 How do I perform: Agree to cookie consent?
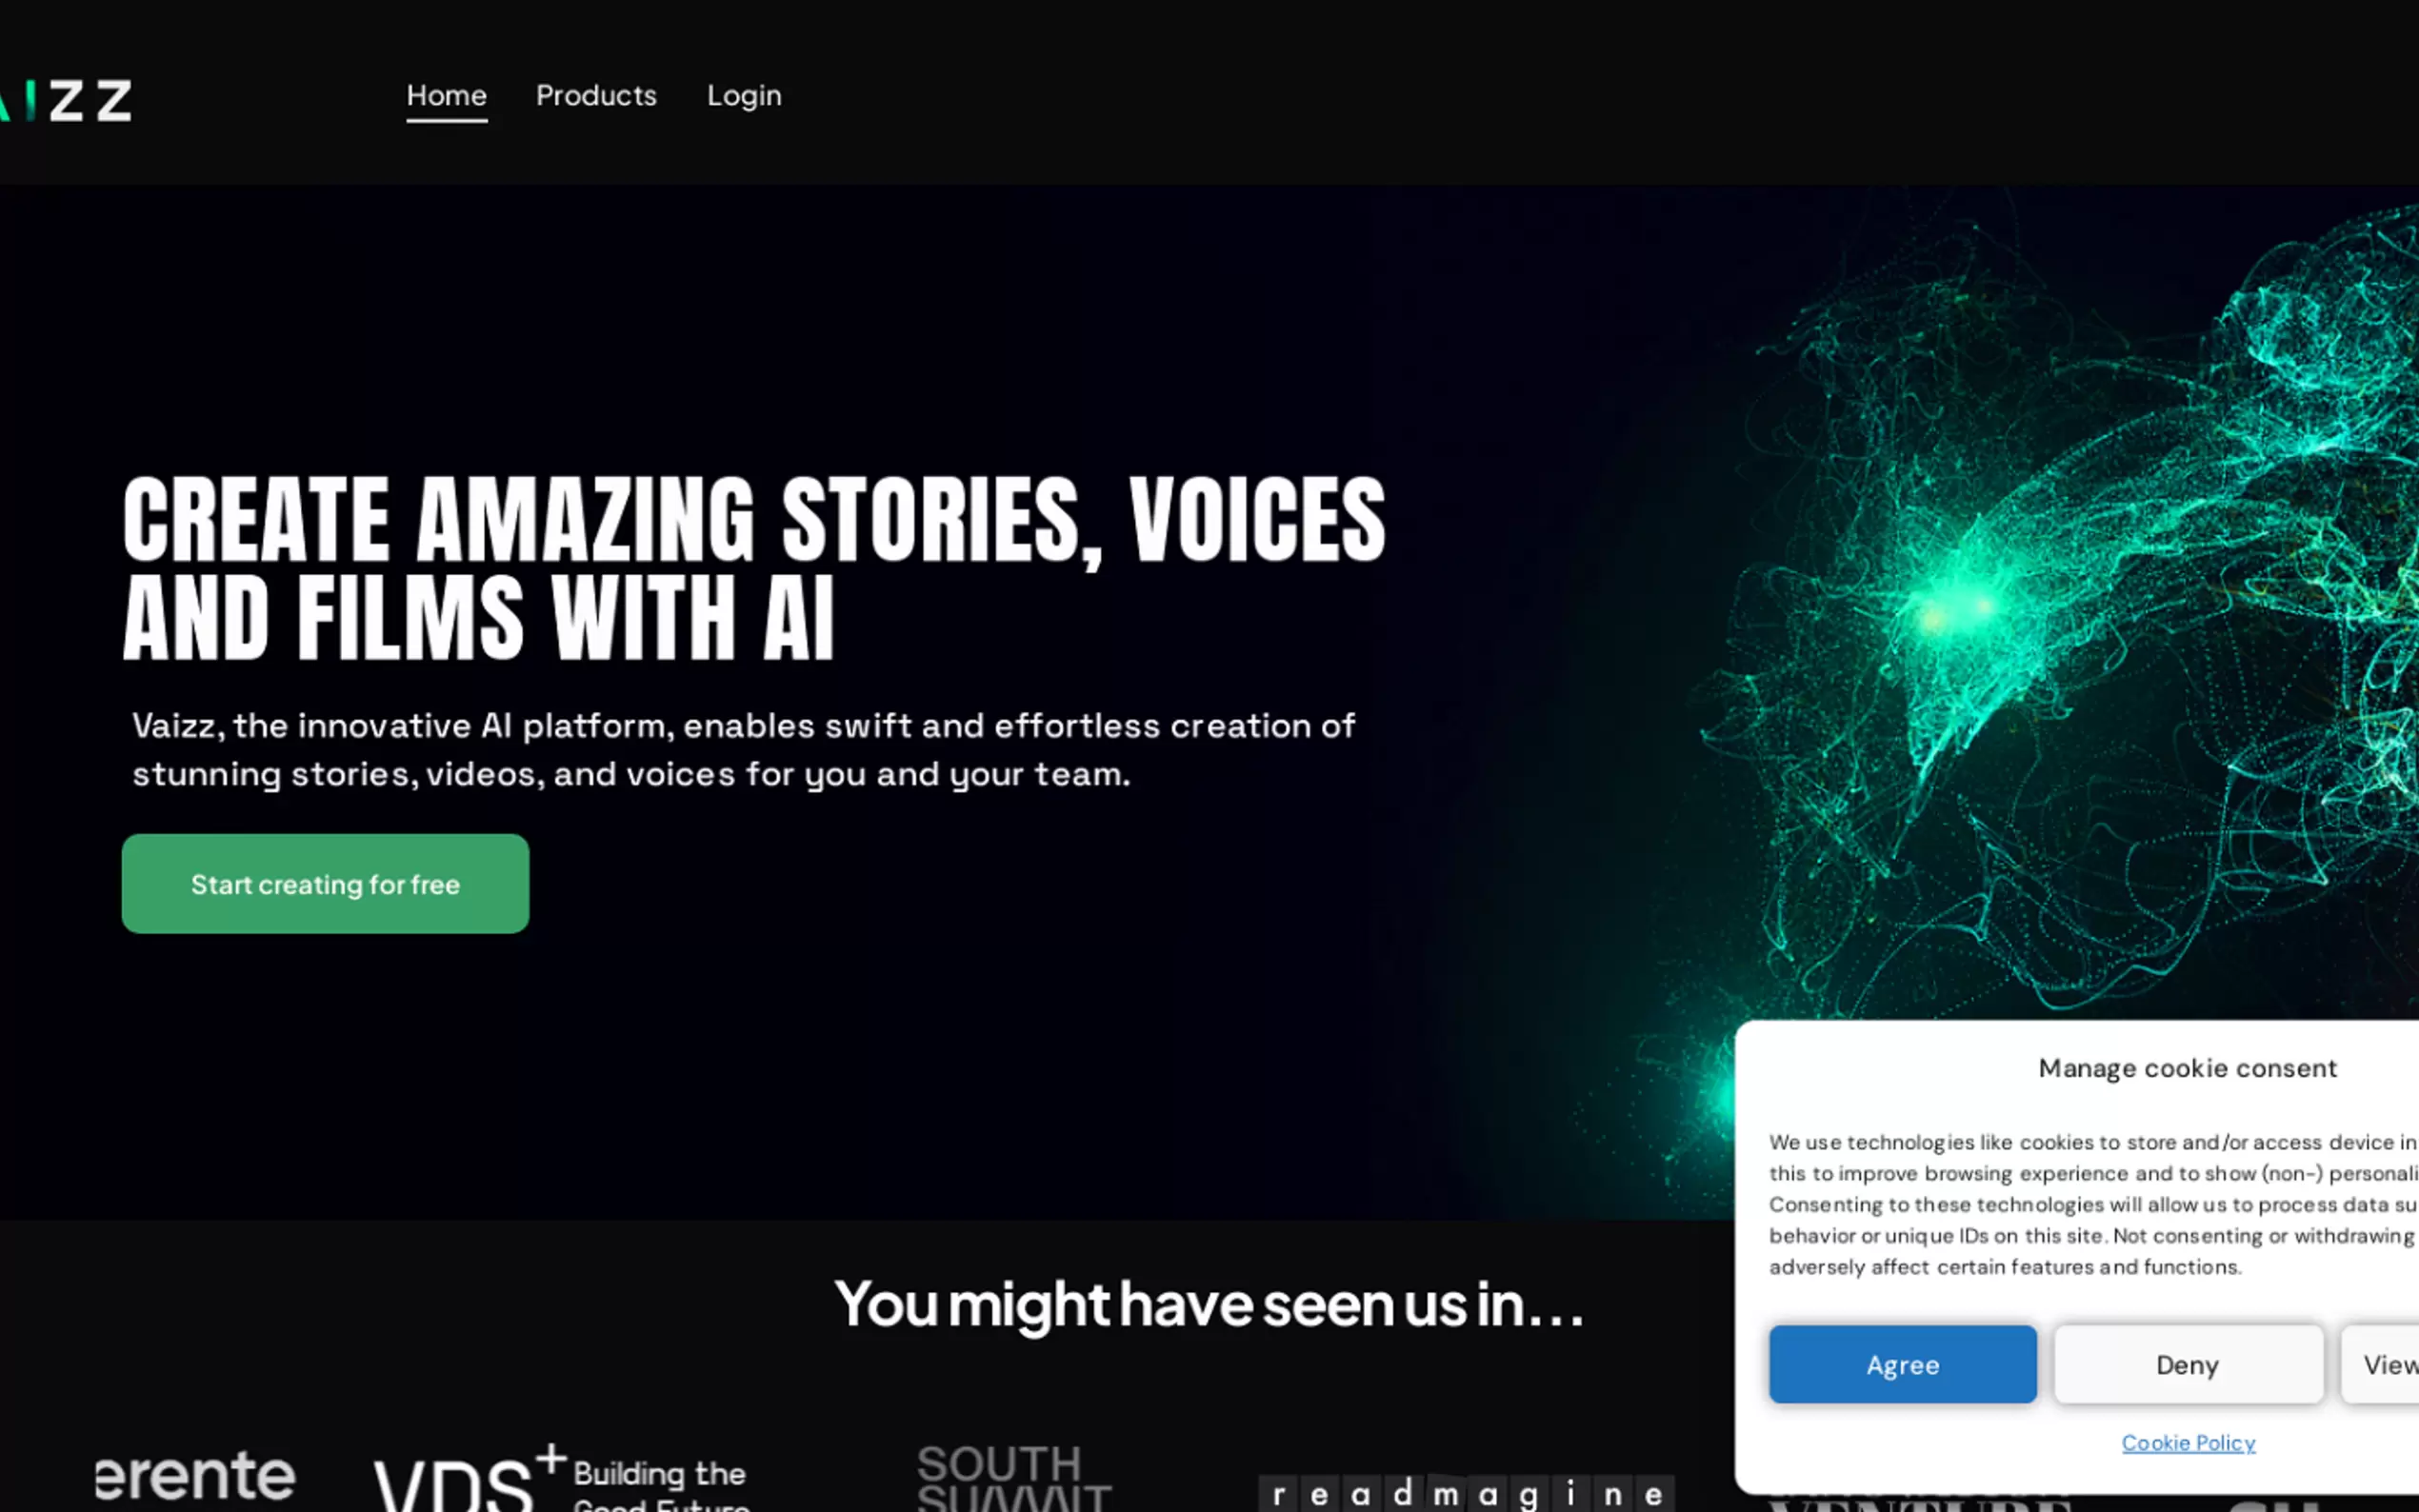pos(1902,1364)
